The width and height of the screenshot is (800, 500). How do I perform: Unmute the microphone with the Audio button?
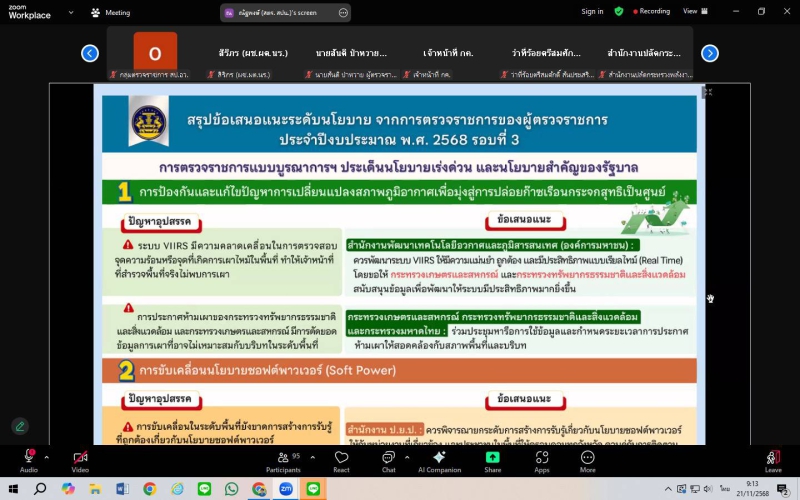click(29, 458)
